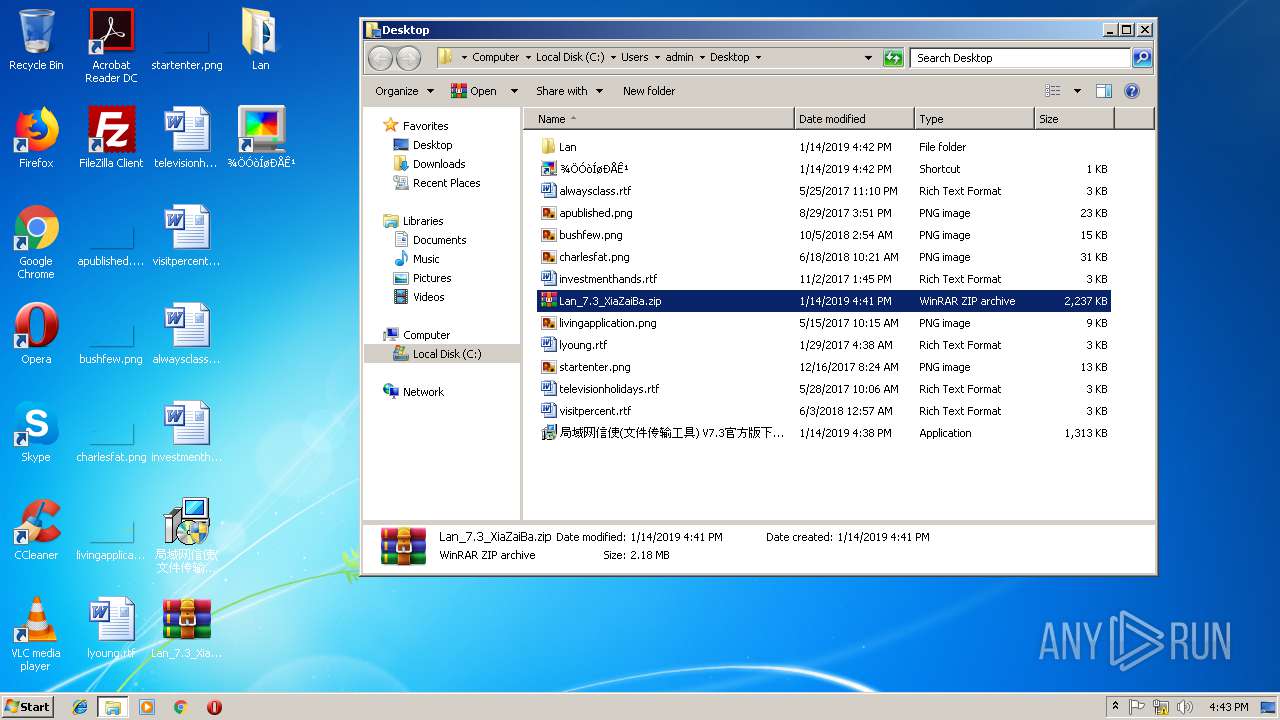Toggle the preview pane button
Viewport: 1280px width, 720px height.
click(1103, 91)
